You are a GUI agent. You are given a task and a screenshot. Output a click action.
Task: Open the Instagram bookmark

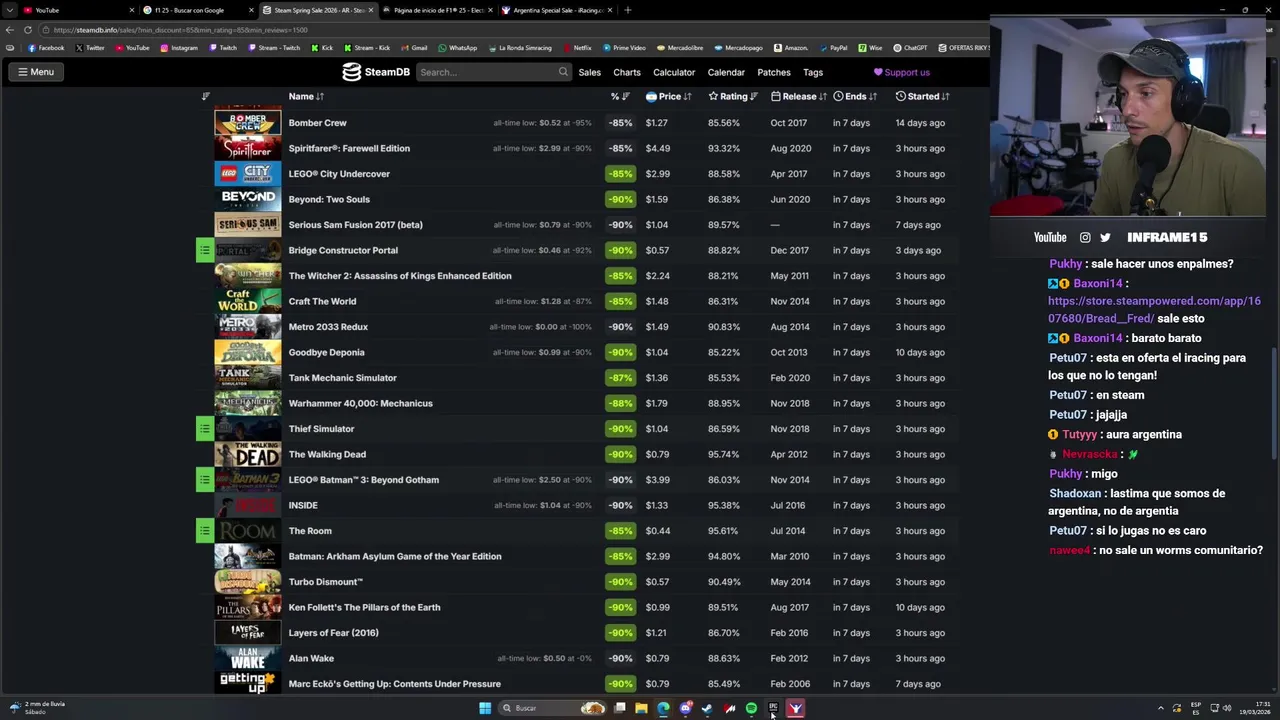coord(179,48)
